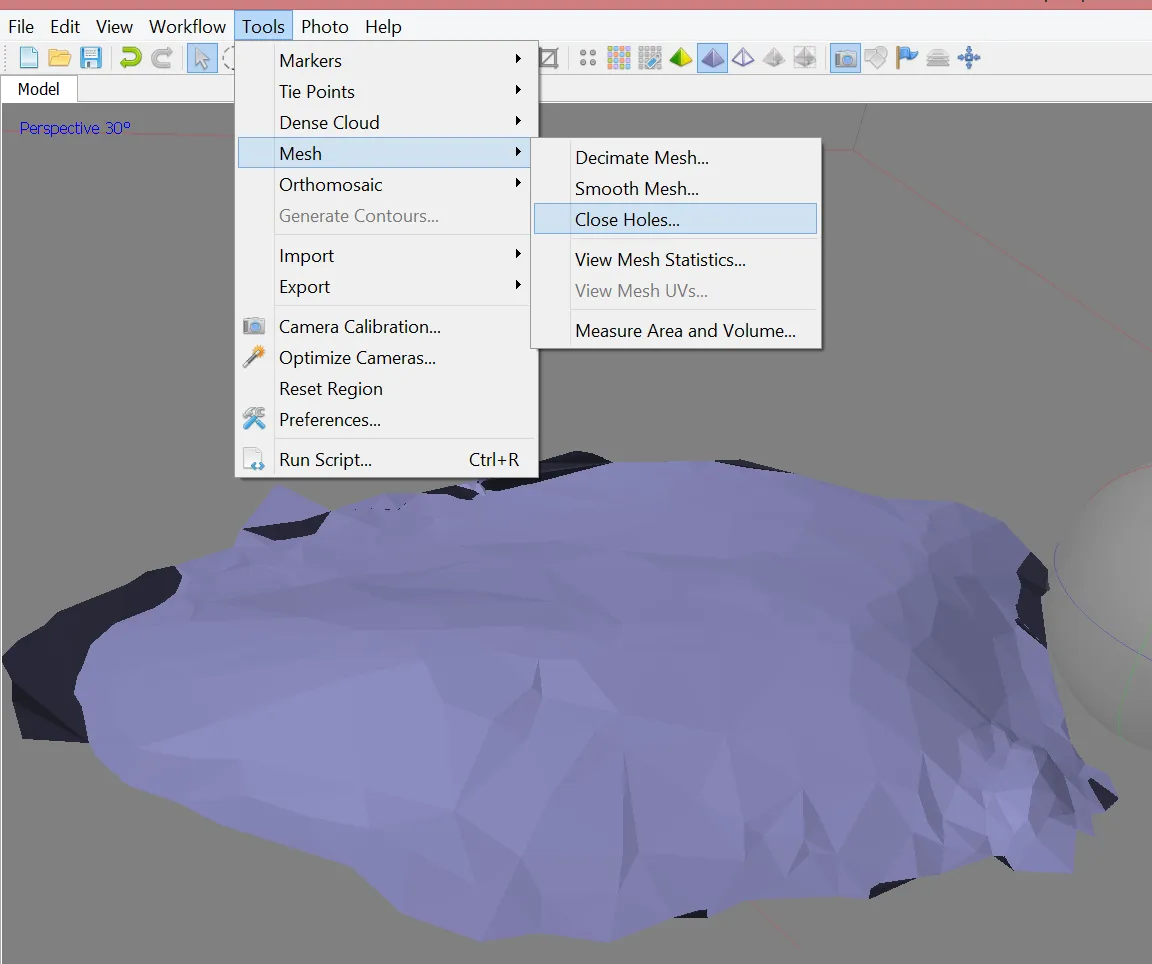Reset the view using the blue arrows icon
Image resolution: width=1152 pixels, height=964 pixels.
[968, 58]
